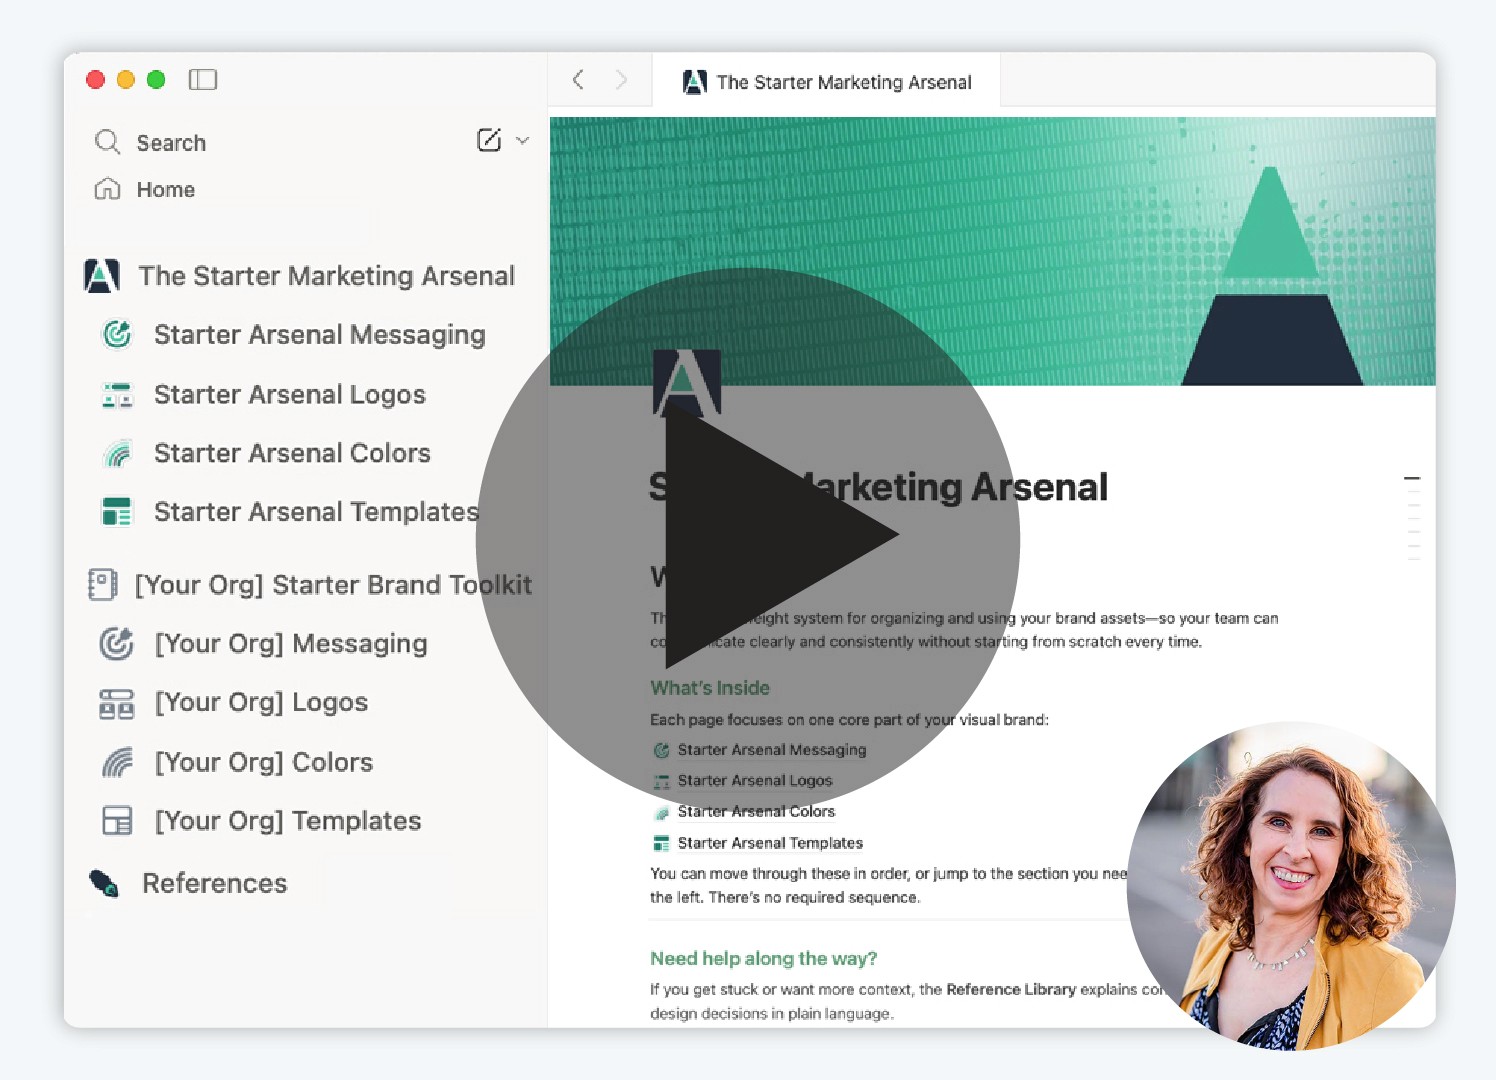Create a new page with compose icon

[489, 140]
